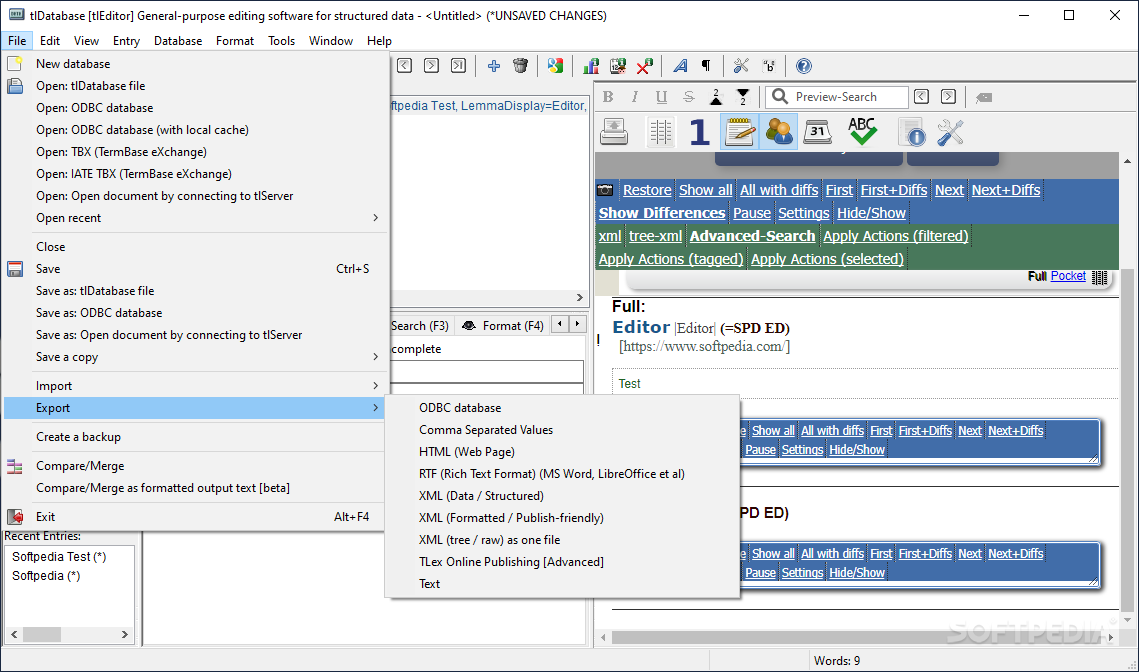Click the calendar 31 icon
Viewport: 1139px width, 672px height.
[x=817, y=132]
